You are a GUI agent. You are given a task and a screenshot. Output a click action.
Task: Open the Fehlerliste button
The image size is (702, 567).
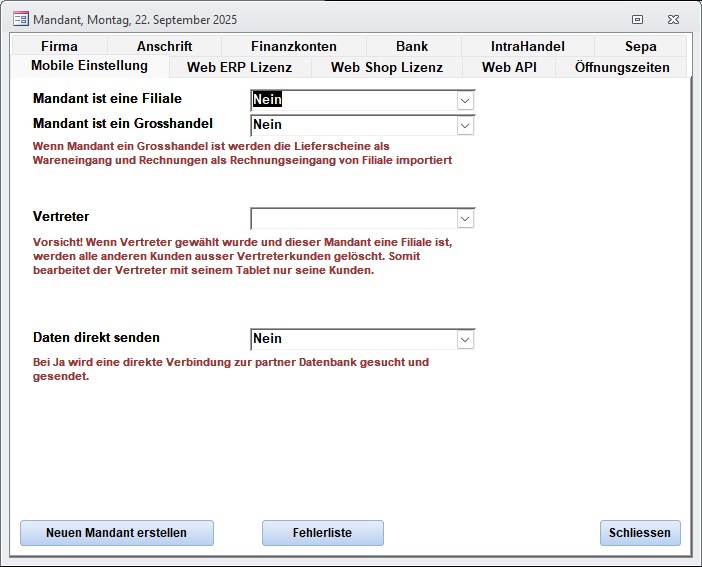(322, 533)
